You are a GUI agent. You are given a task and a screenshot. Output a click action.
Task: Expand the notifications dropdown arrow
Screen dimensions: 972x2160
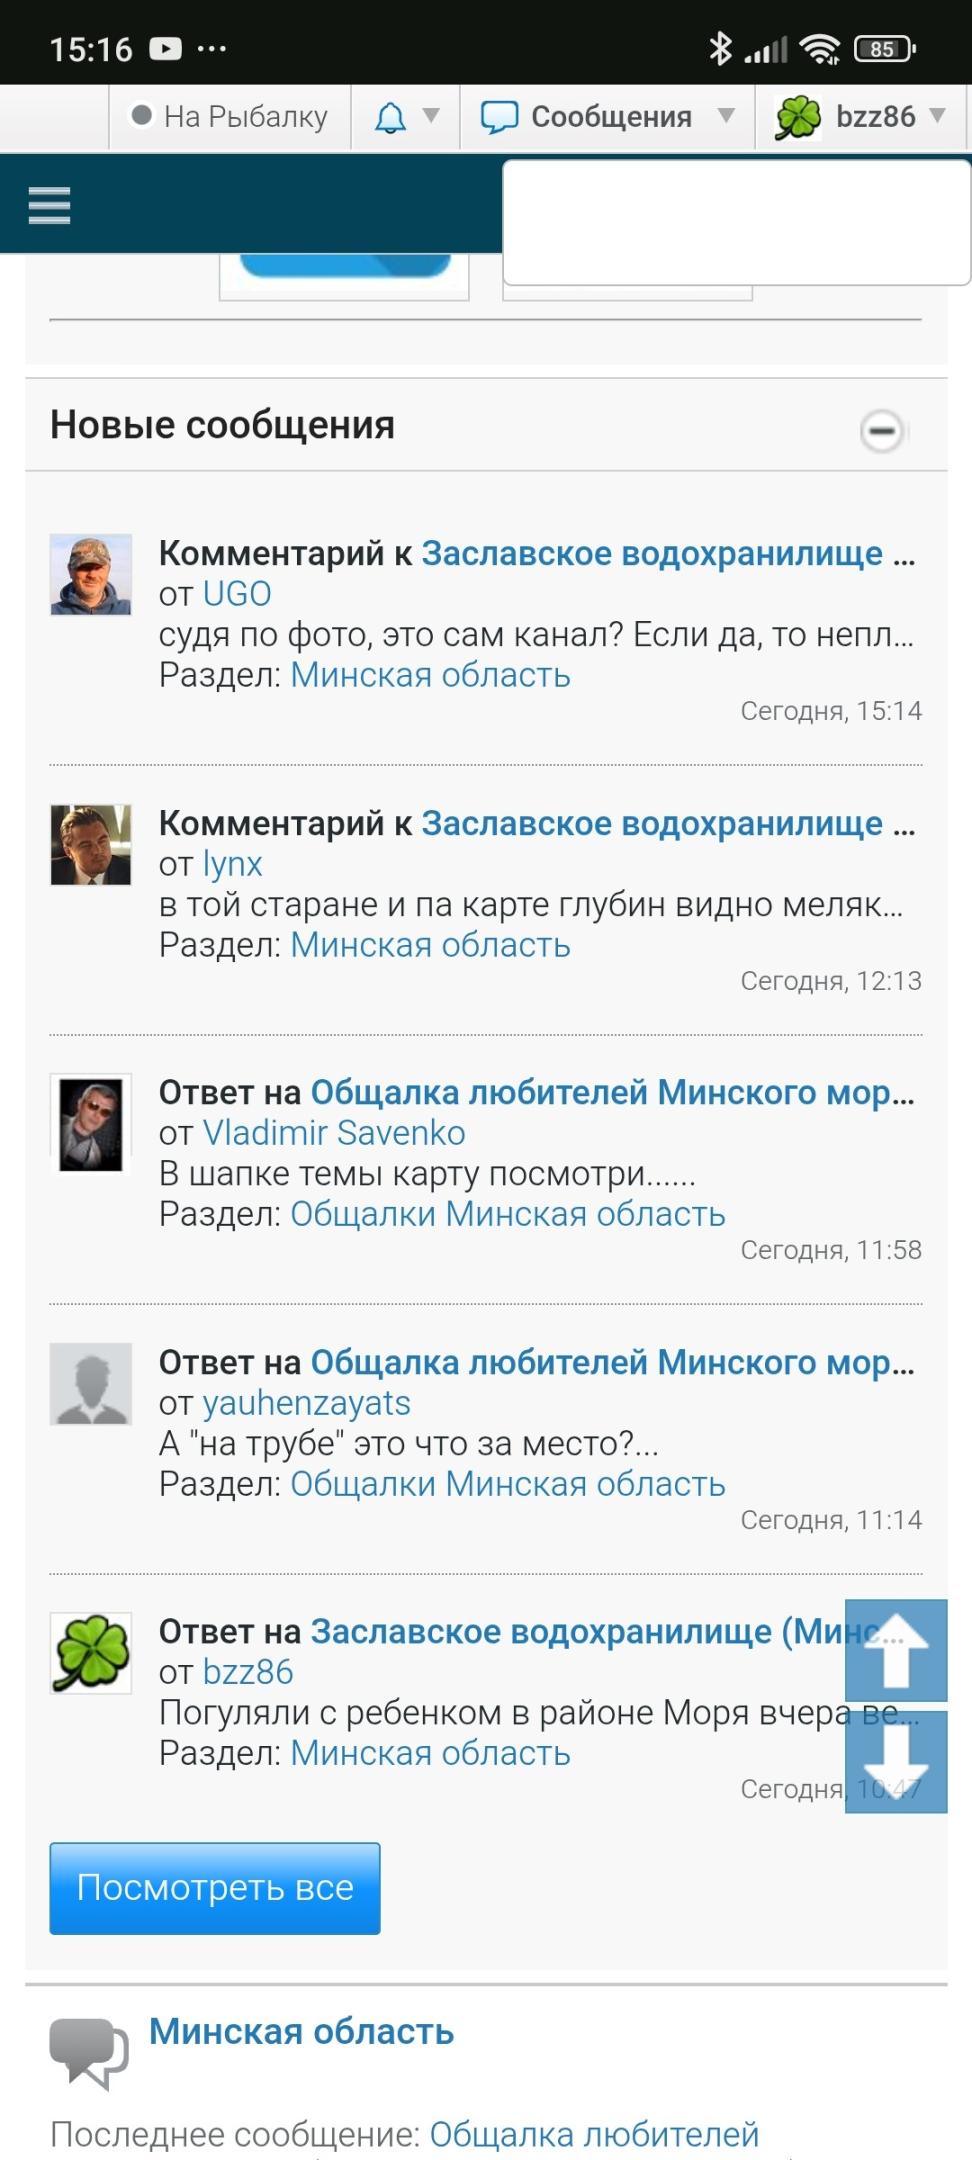tap(431, 116)
